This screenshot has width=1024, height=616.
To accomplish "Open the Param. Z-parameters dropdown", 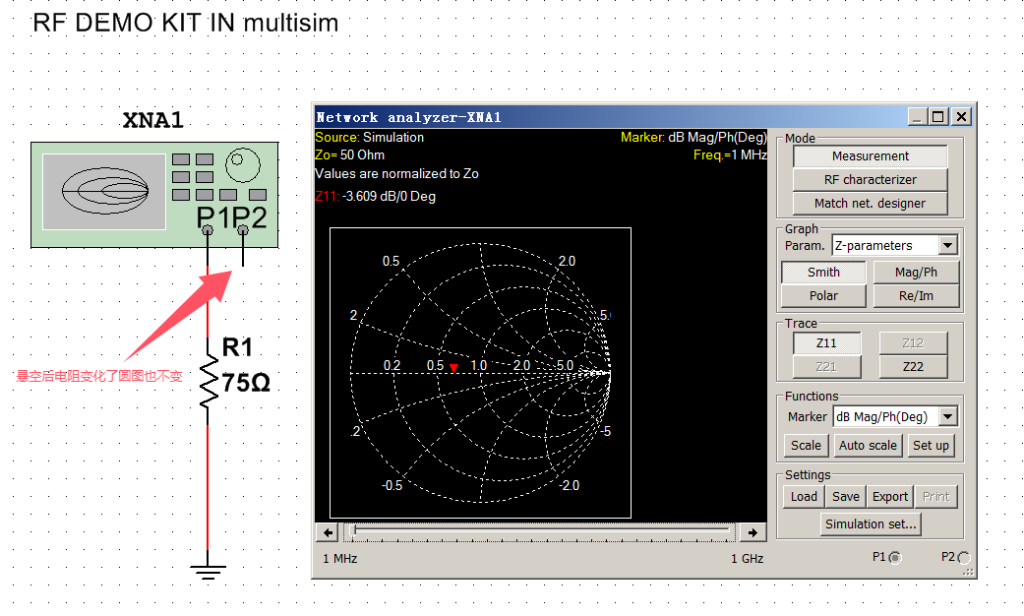I will pos(948,246).
